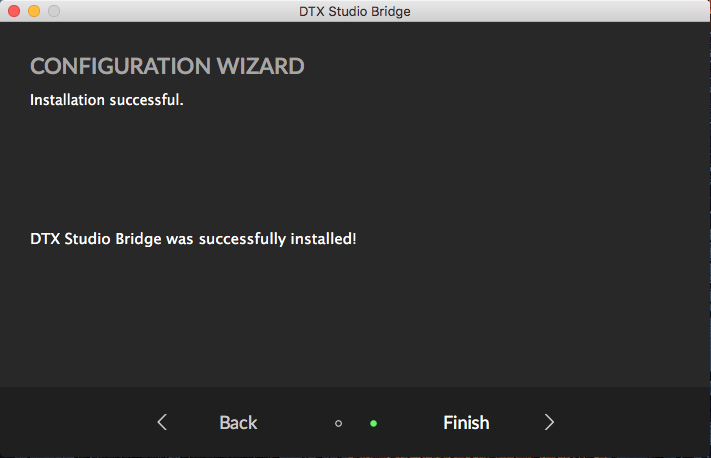Click the empty title bar area right of the title
The height and width of the screenshot is (458, 711).
[560, 11]
